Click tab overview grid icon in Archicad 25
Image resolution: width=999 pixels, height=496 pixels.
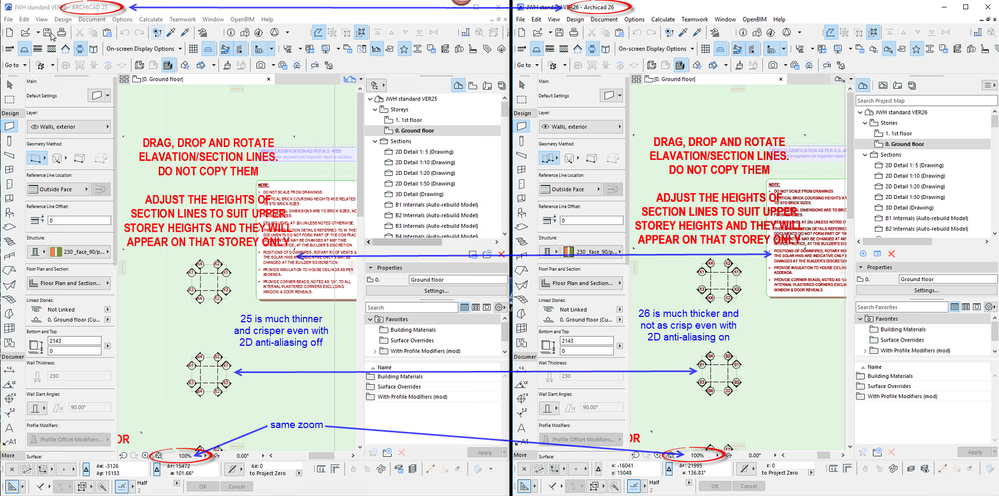(124, 79)
